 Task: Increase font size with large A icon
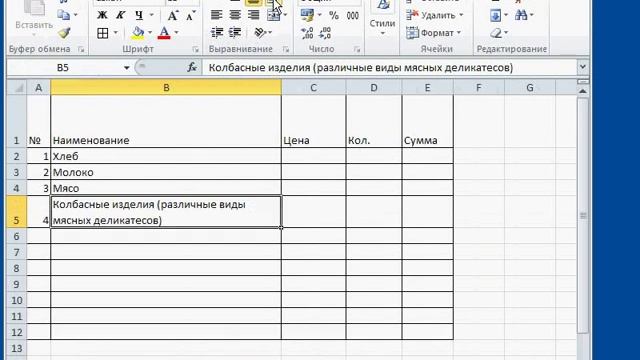pyautogui.click(x=173, y=16)
